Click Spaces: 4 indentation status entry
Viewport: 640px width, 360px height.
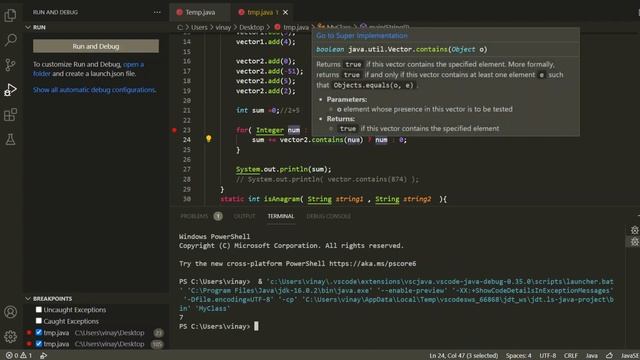click(x=518, y=356)
